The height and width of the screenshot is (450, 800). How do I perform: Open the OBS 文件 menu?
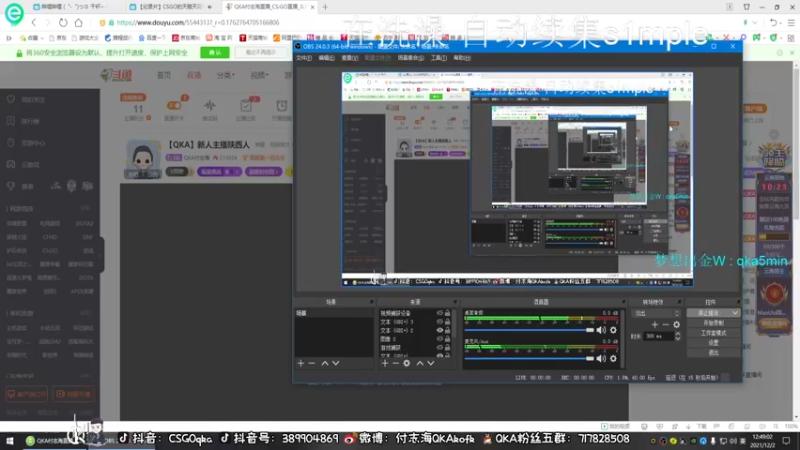(304, 58)
